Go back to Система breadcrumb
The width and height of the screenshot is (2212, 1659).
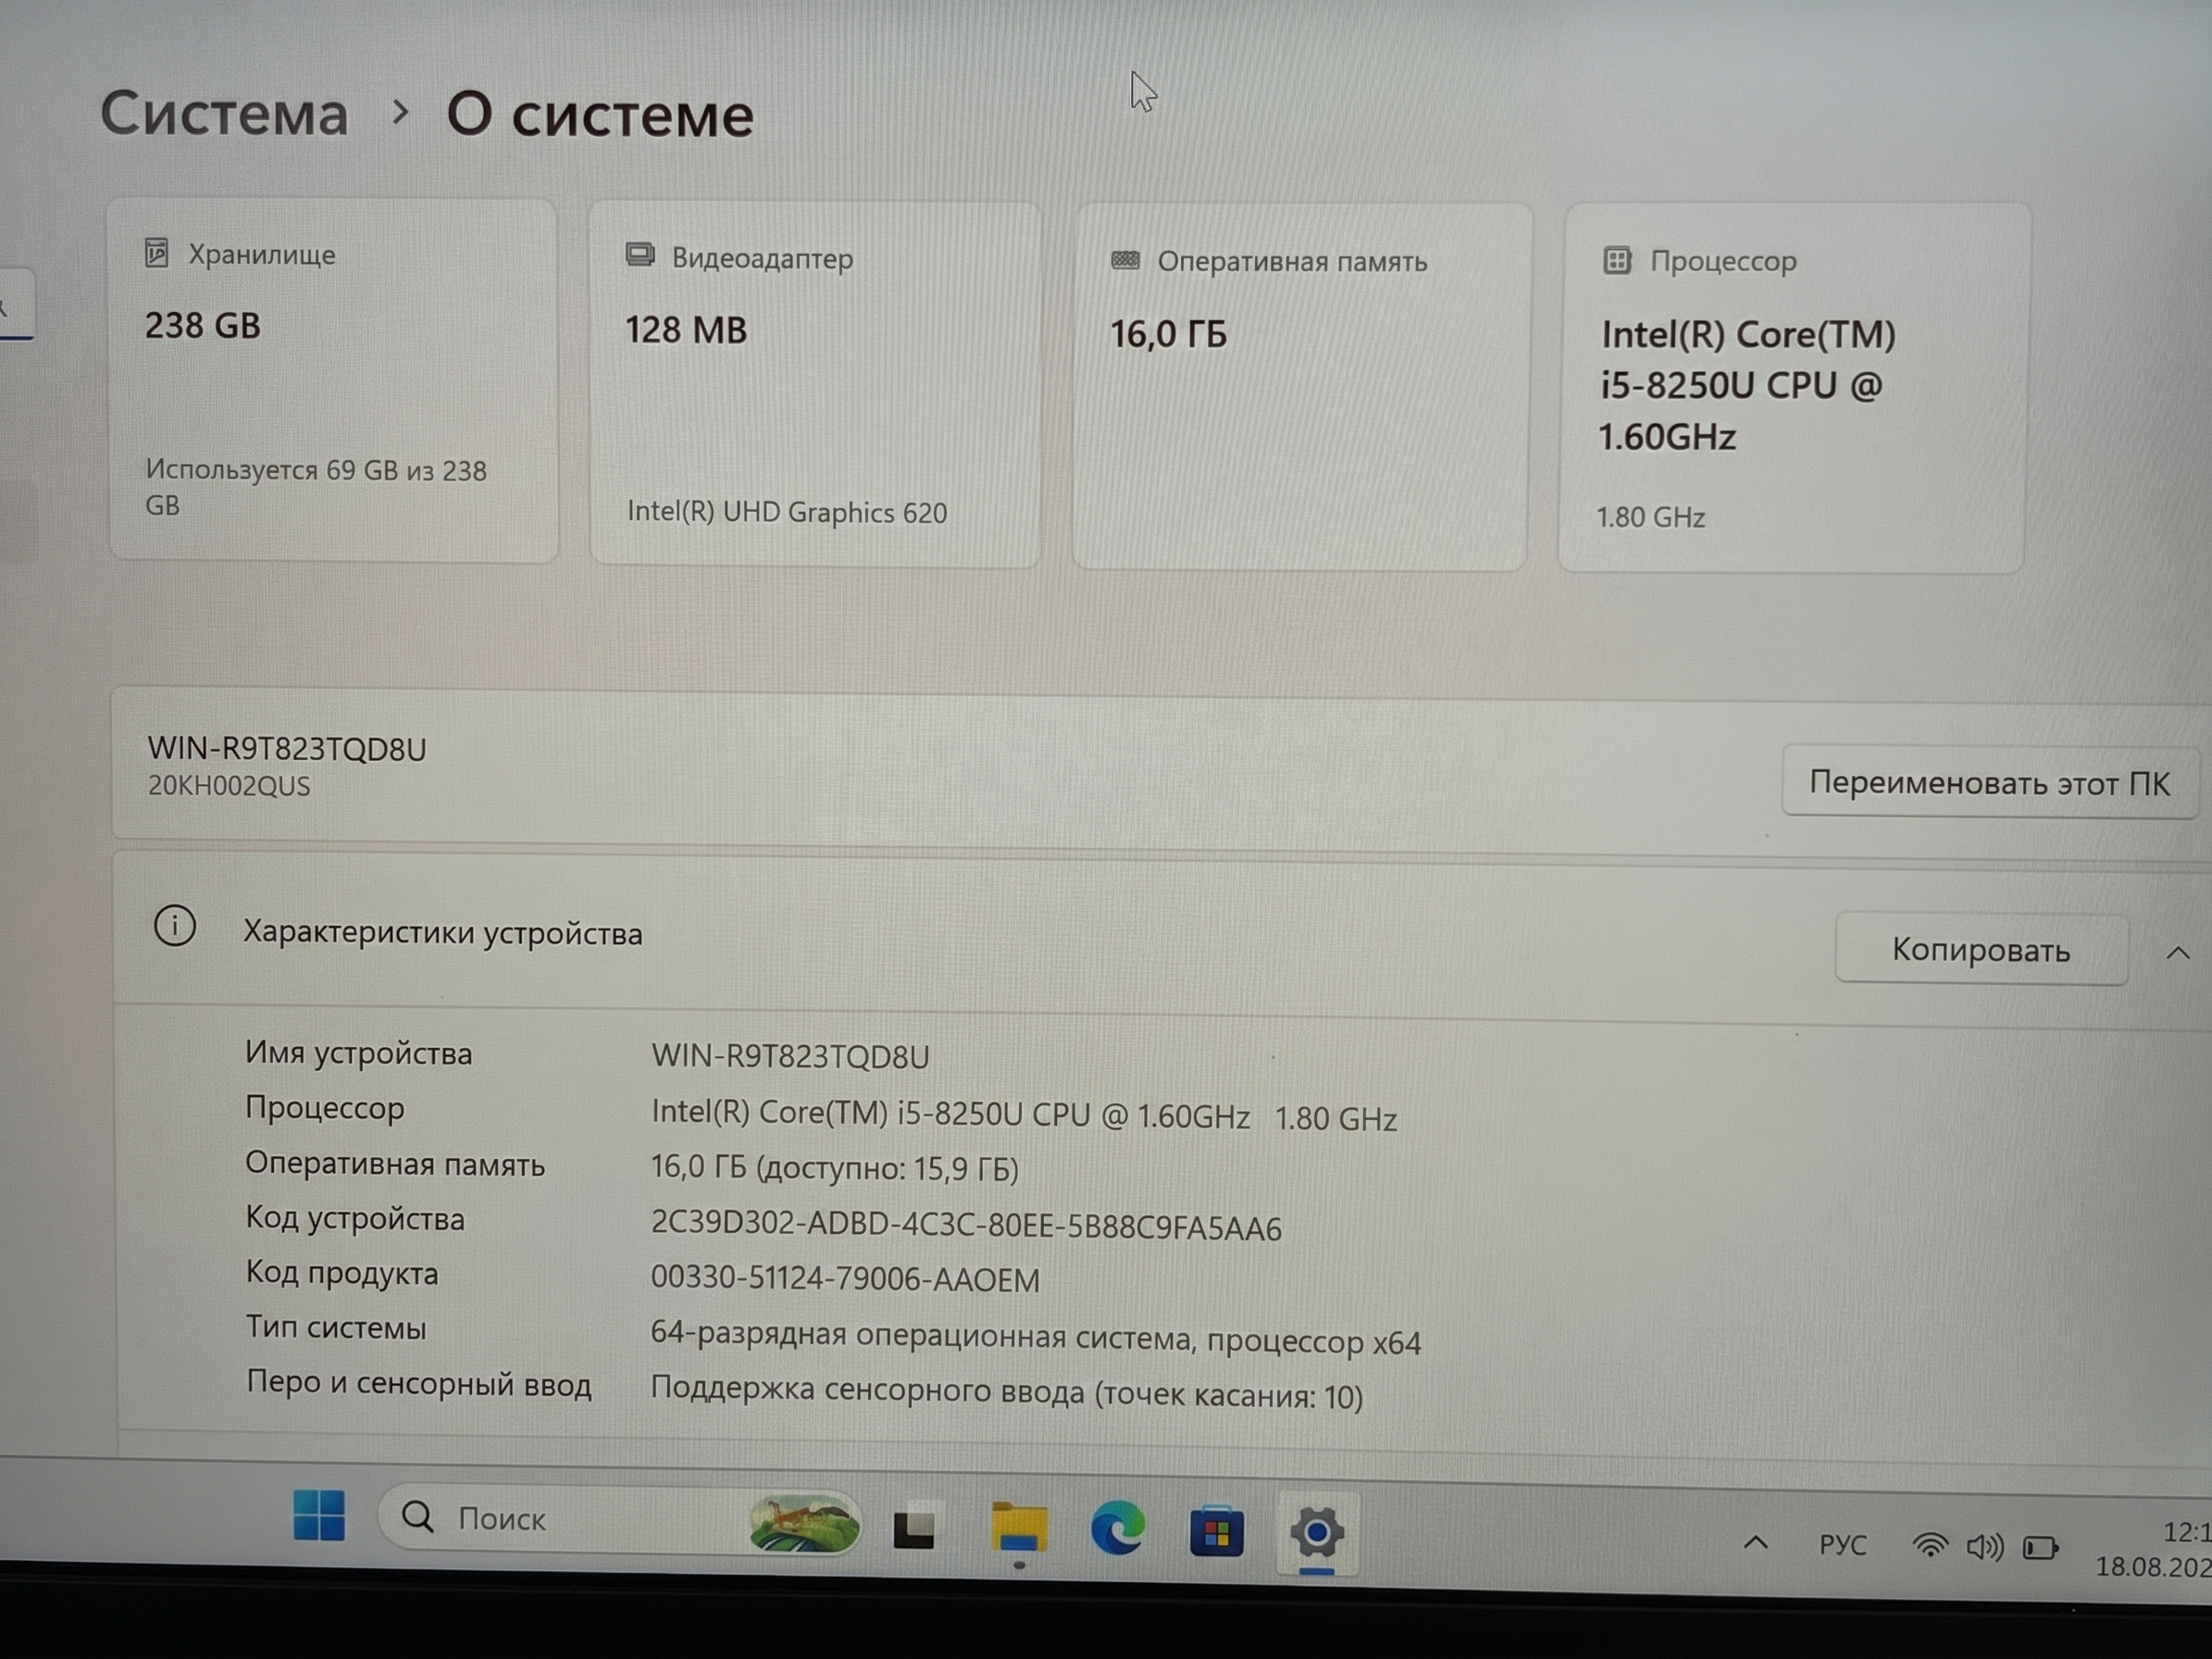[225, 112]
